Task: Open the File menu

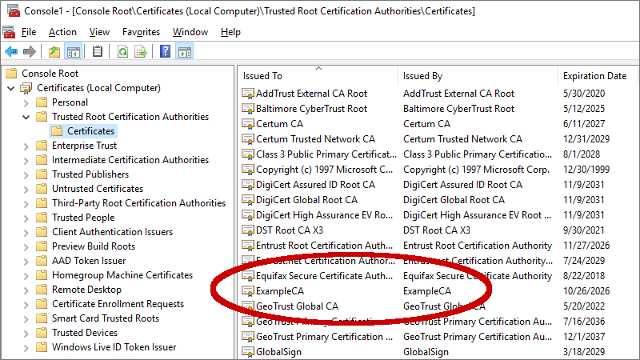Action: tap(29, 32)
